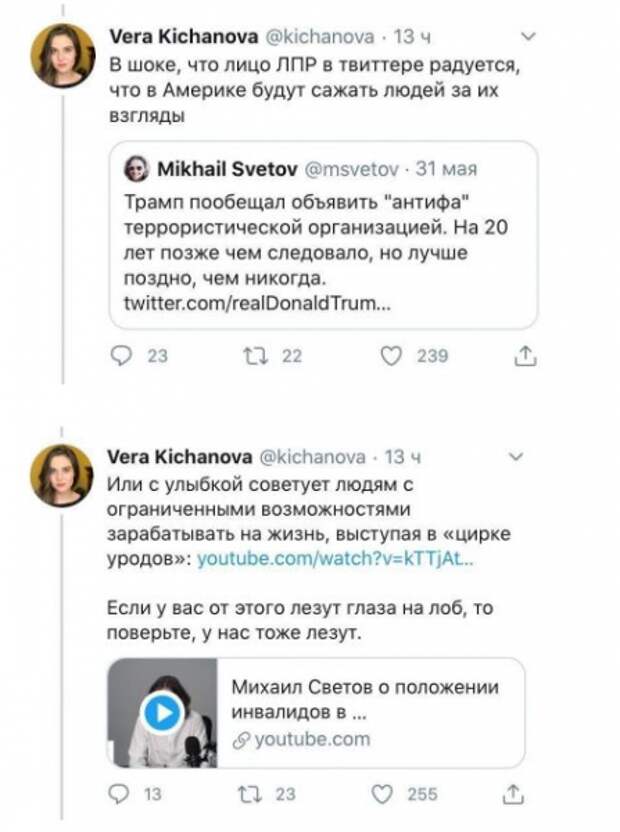The height and width of the screenshot is (832, 620).
Task: Like the second tweet with 255 likes
Action: [x=382, y=794]
